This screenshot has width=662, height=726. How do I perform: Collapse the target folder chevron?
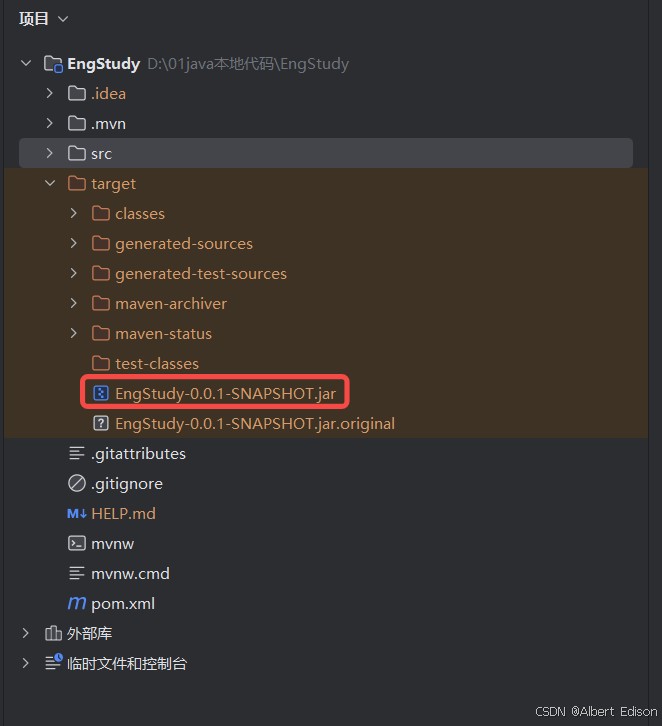tap(50, 183)
